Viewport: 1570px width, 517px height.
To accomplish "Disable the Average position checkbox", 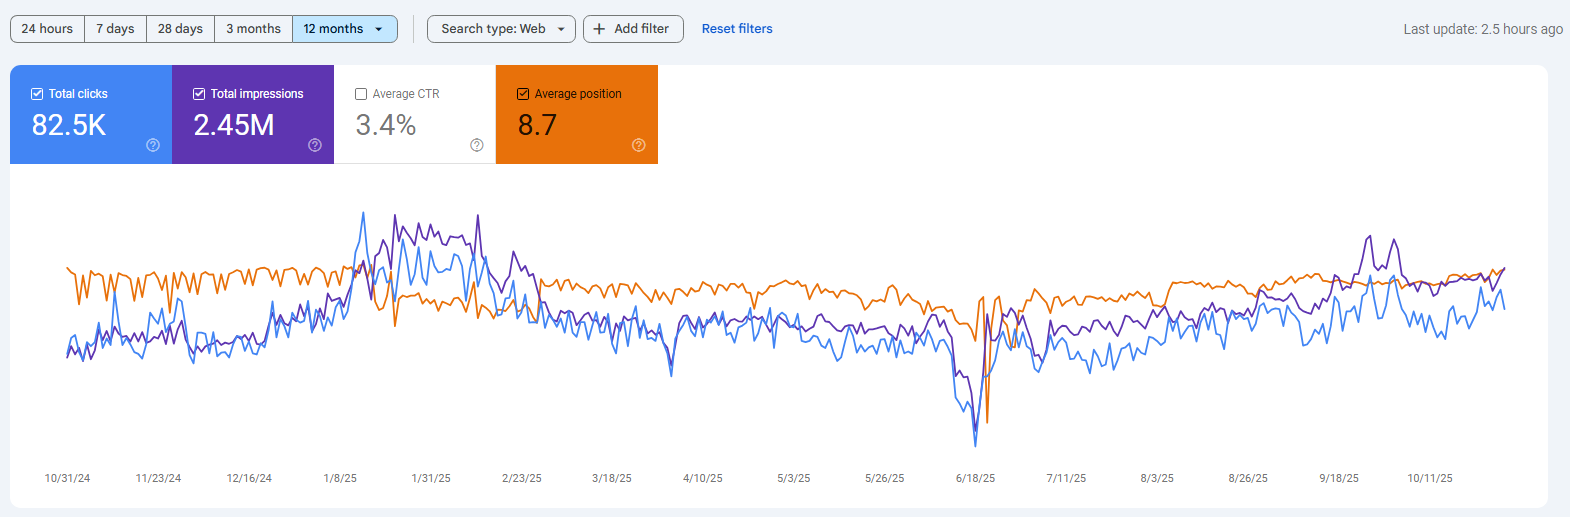I will point(523,94).
